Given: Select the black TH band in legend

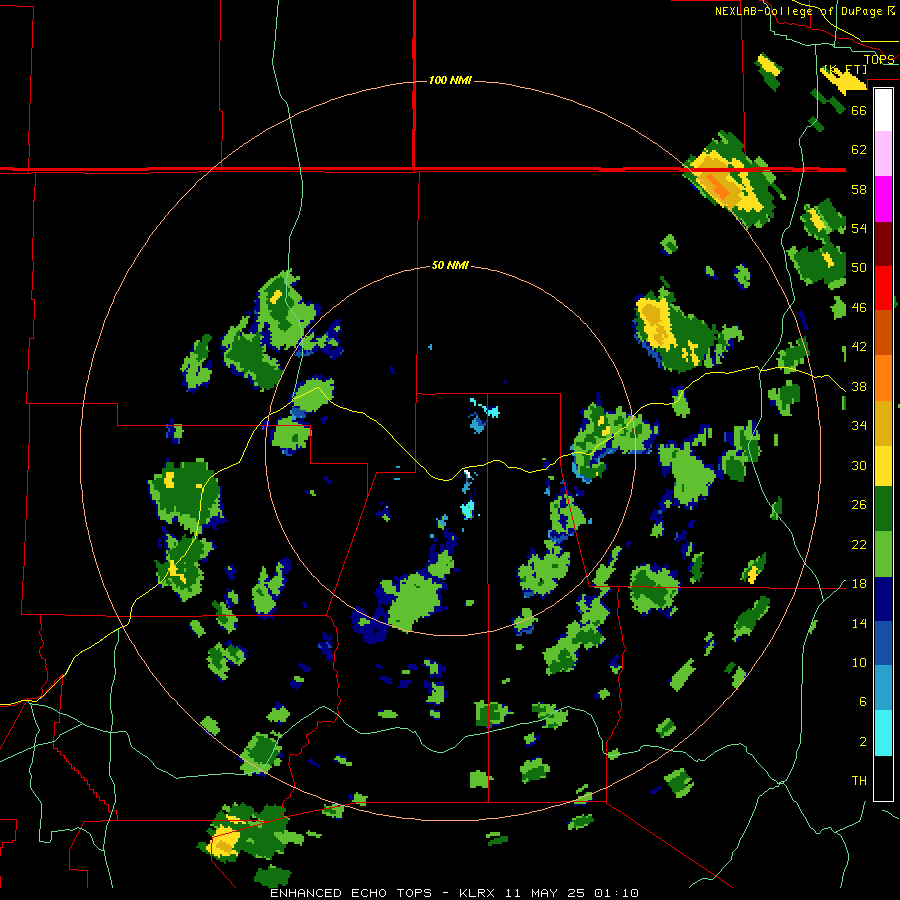Looking at the screenshot, I should [883, 778].
